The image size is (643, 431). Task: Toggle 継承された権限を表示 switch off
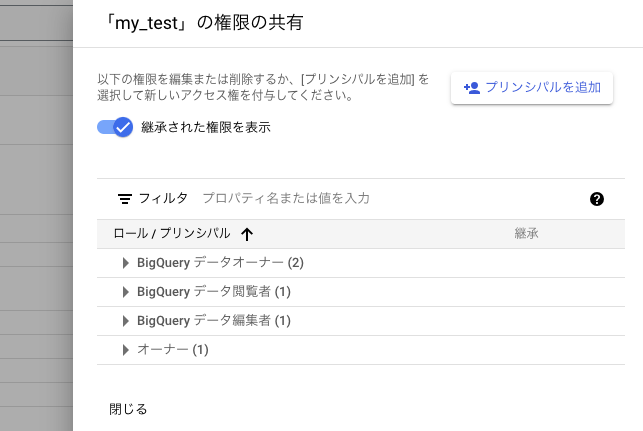[115, 127]
